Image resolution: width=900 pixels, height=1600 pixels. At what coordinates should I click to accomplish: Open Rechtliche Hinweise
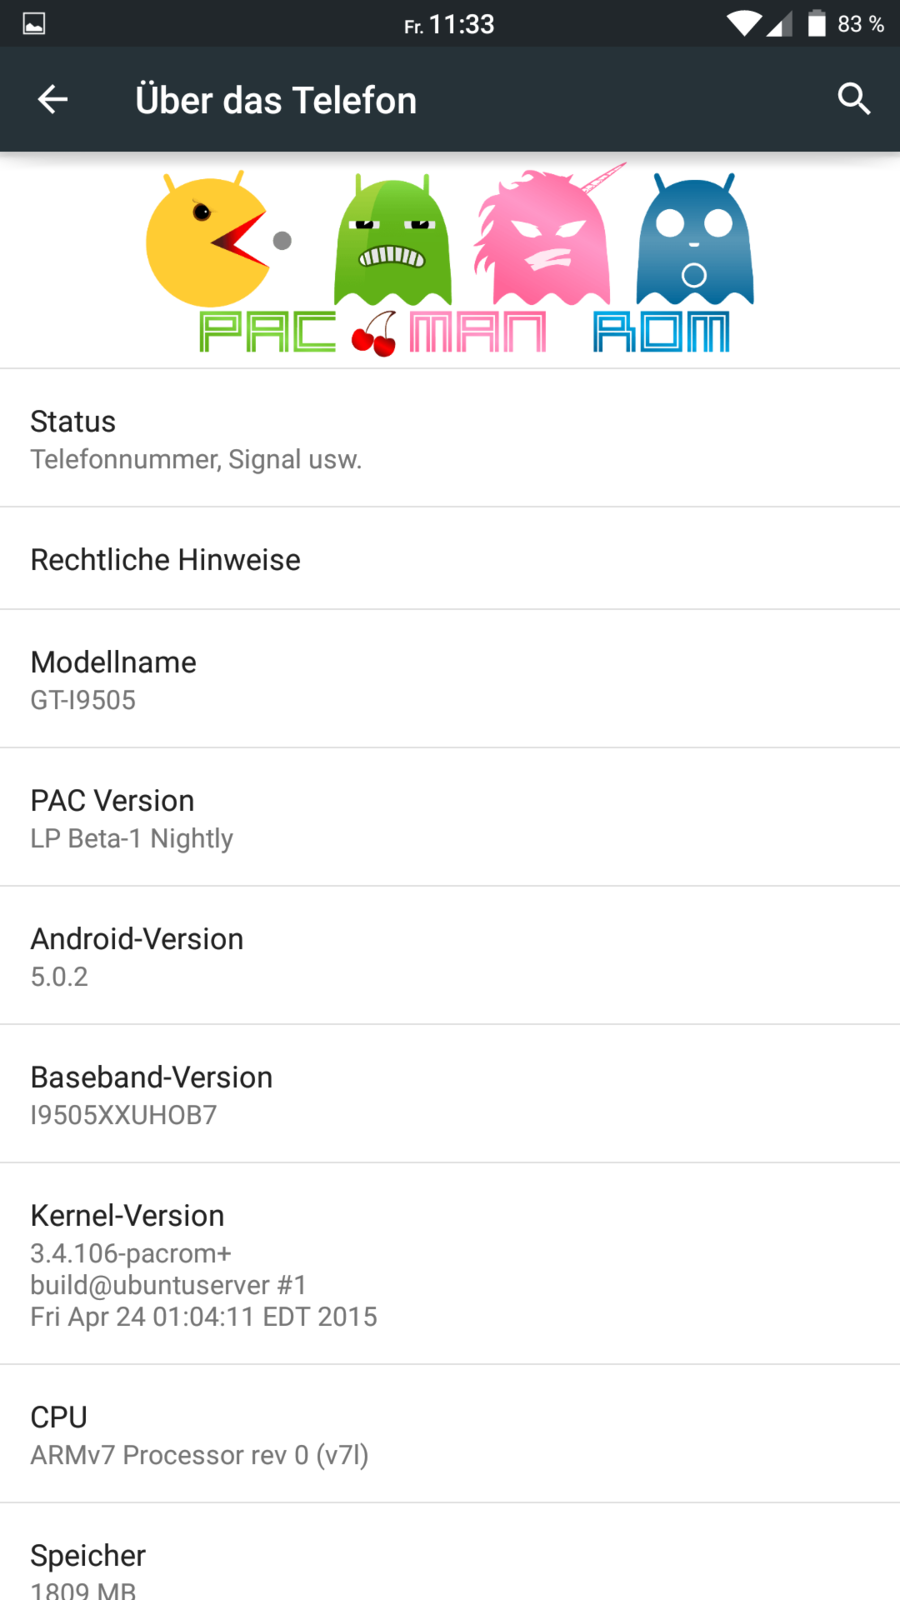coord(450,559)
